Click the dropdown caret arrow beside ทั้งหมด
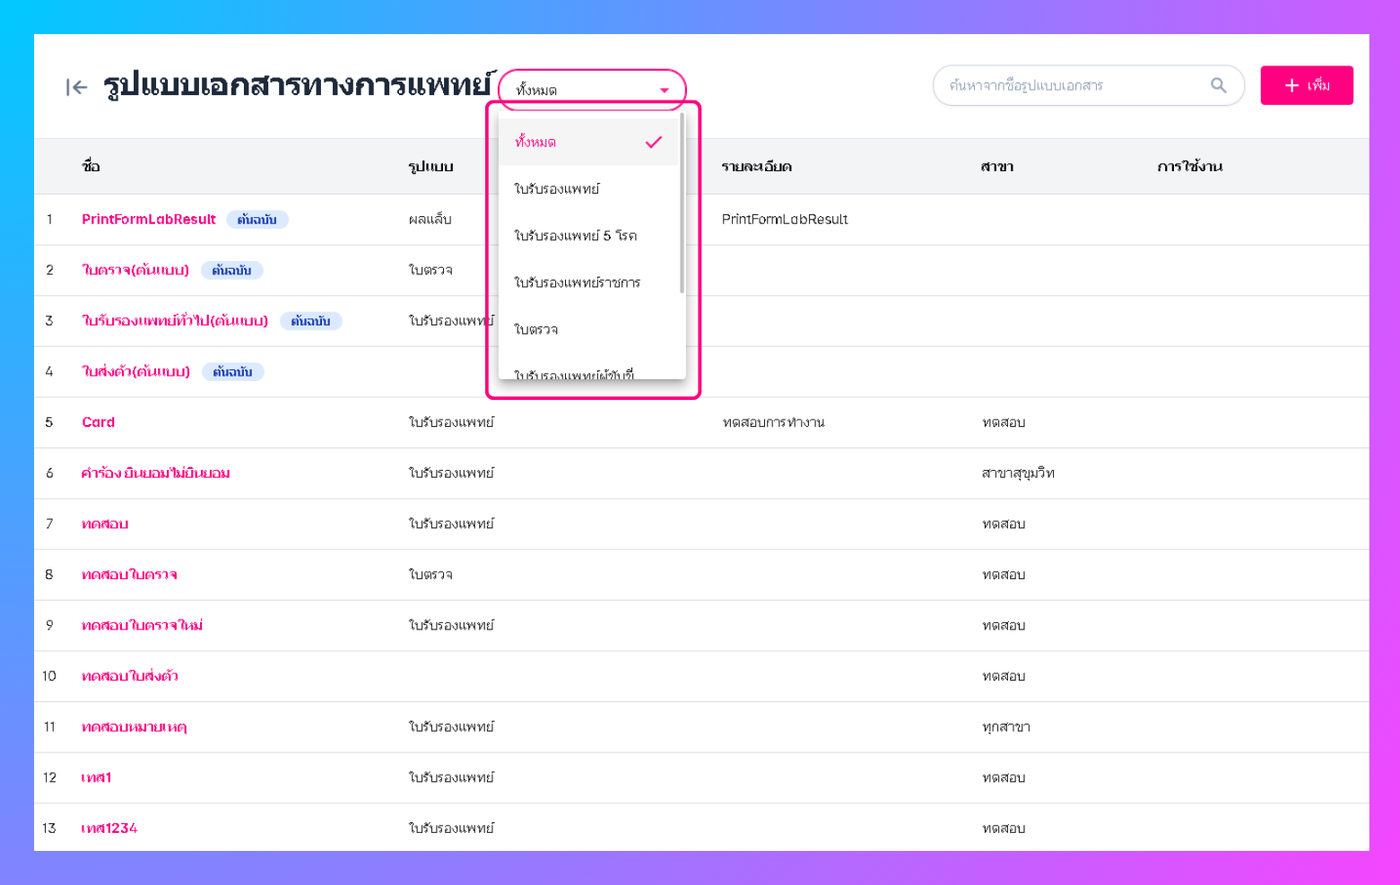Viewport: 1400px width, 885px height. click(x=664, y=90)
